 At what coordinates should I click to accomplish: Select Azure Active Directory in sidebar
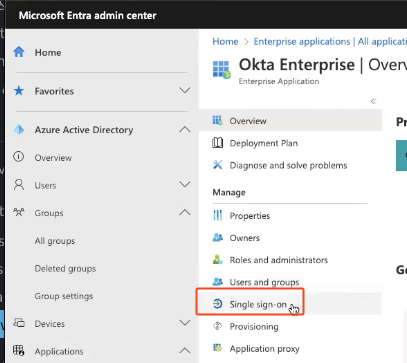(x=84, y=130)
